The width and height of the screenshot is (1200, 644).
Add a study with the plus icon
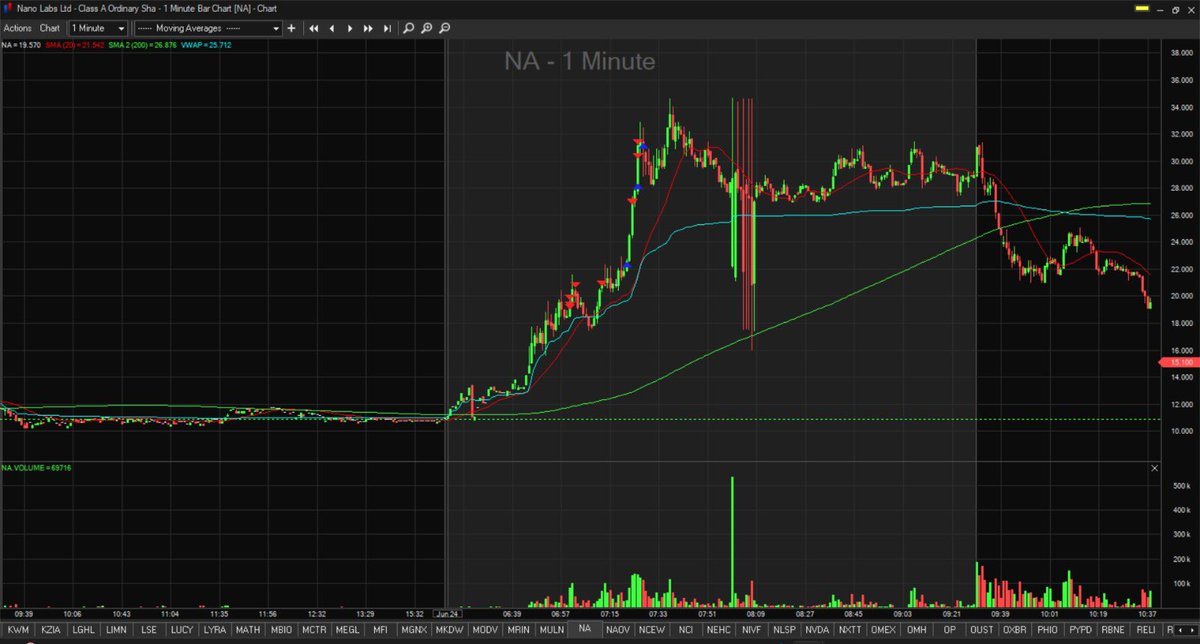click(292, 29)
